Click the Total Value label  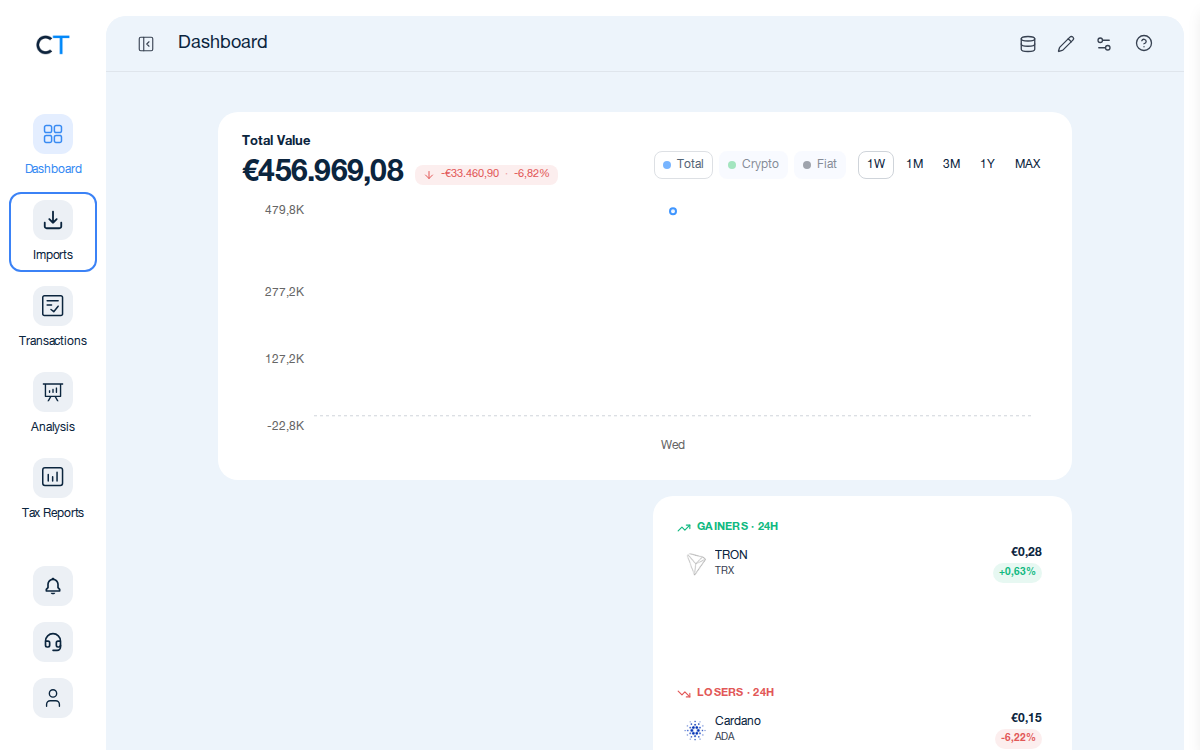(x=276, y=140)
